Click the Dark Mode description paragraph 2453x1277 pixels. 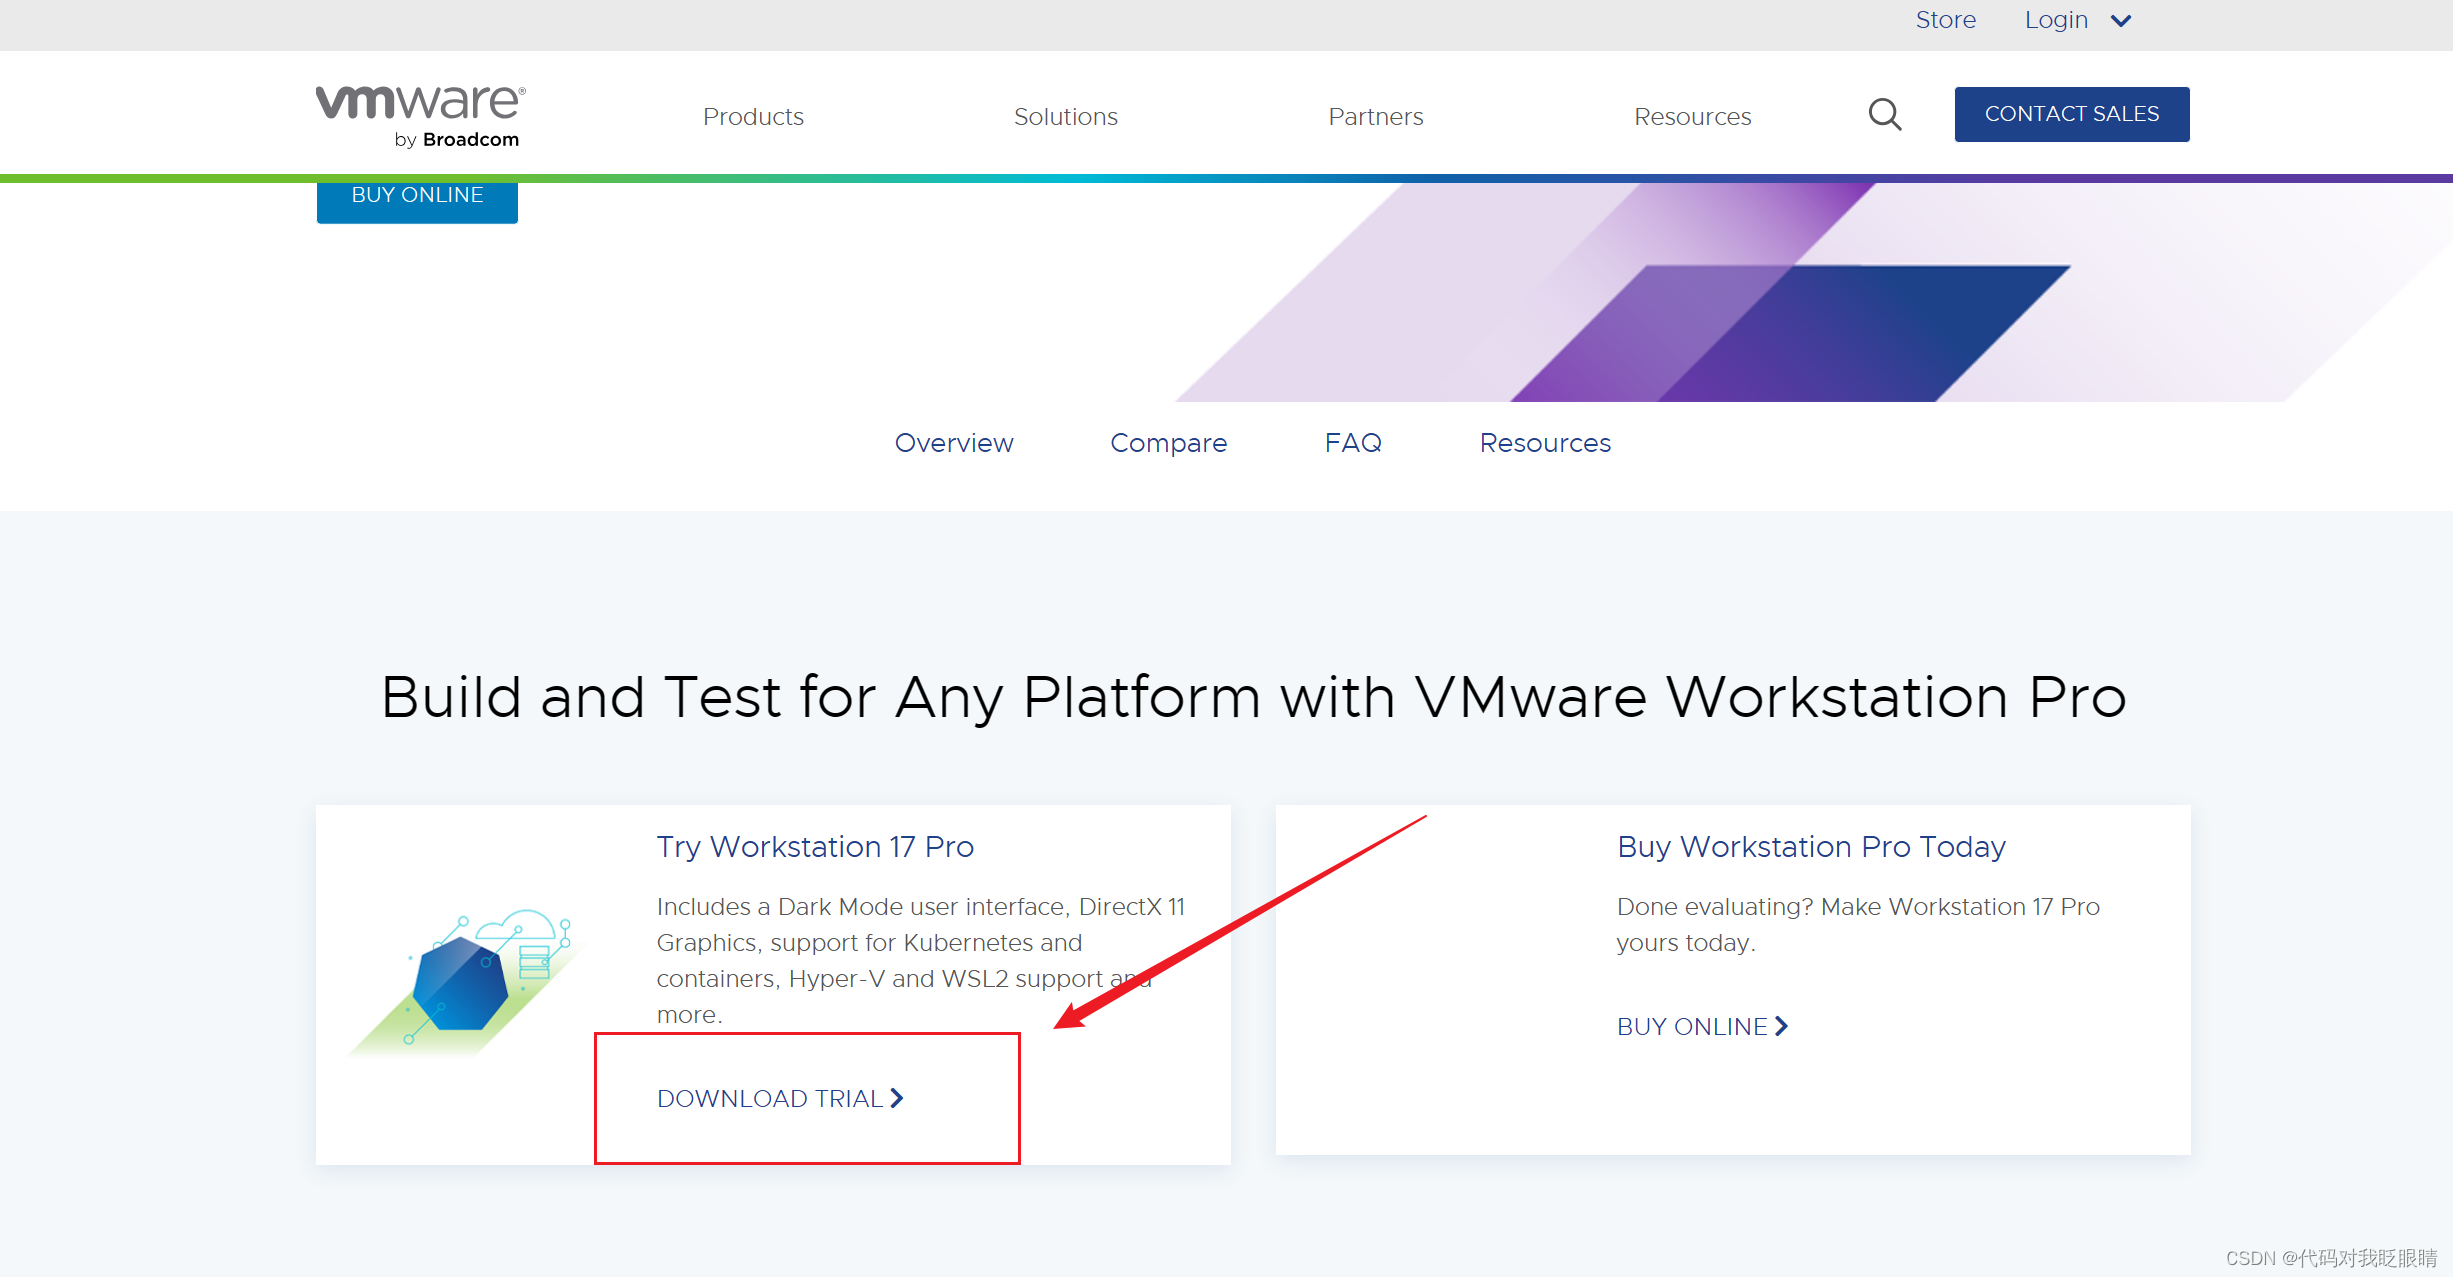[x=920, y=960]
